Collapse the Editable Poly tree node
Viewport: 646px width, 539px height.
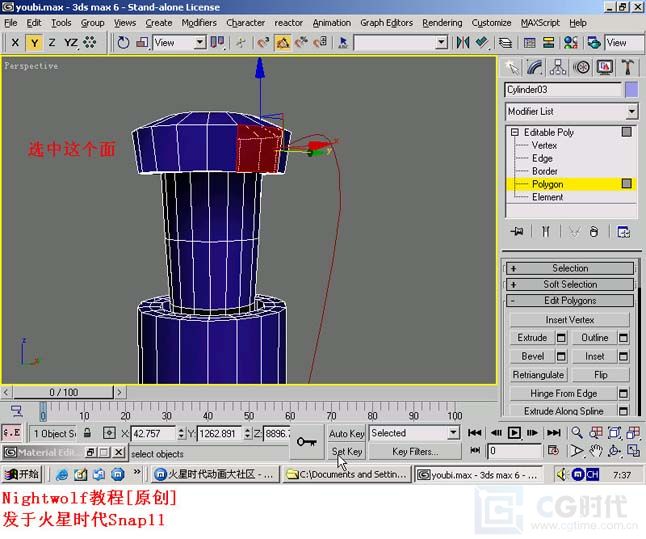click(x=514, y=132)
